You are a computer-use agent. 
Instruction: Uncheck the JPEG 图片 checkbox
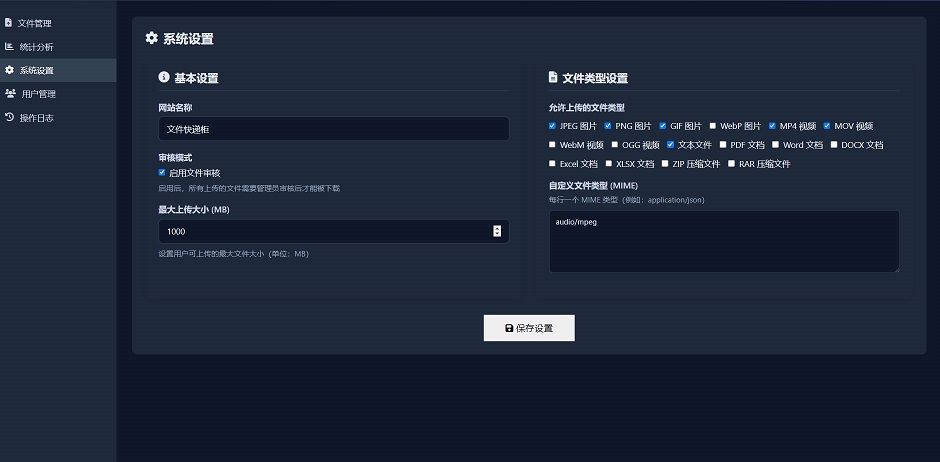click(552, 126)
